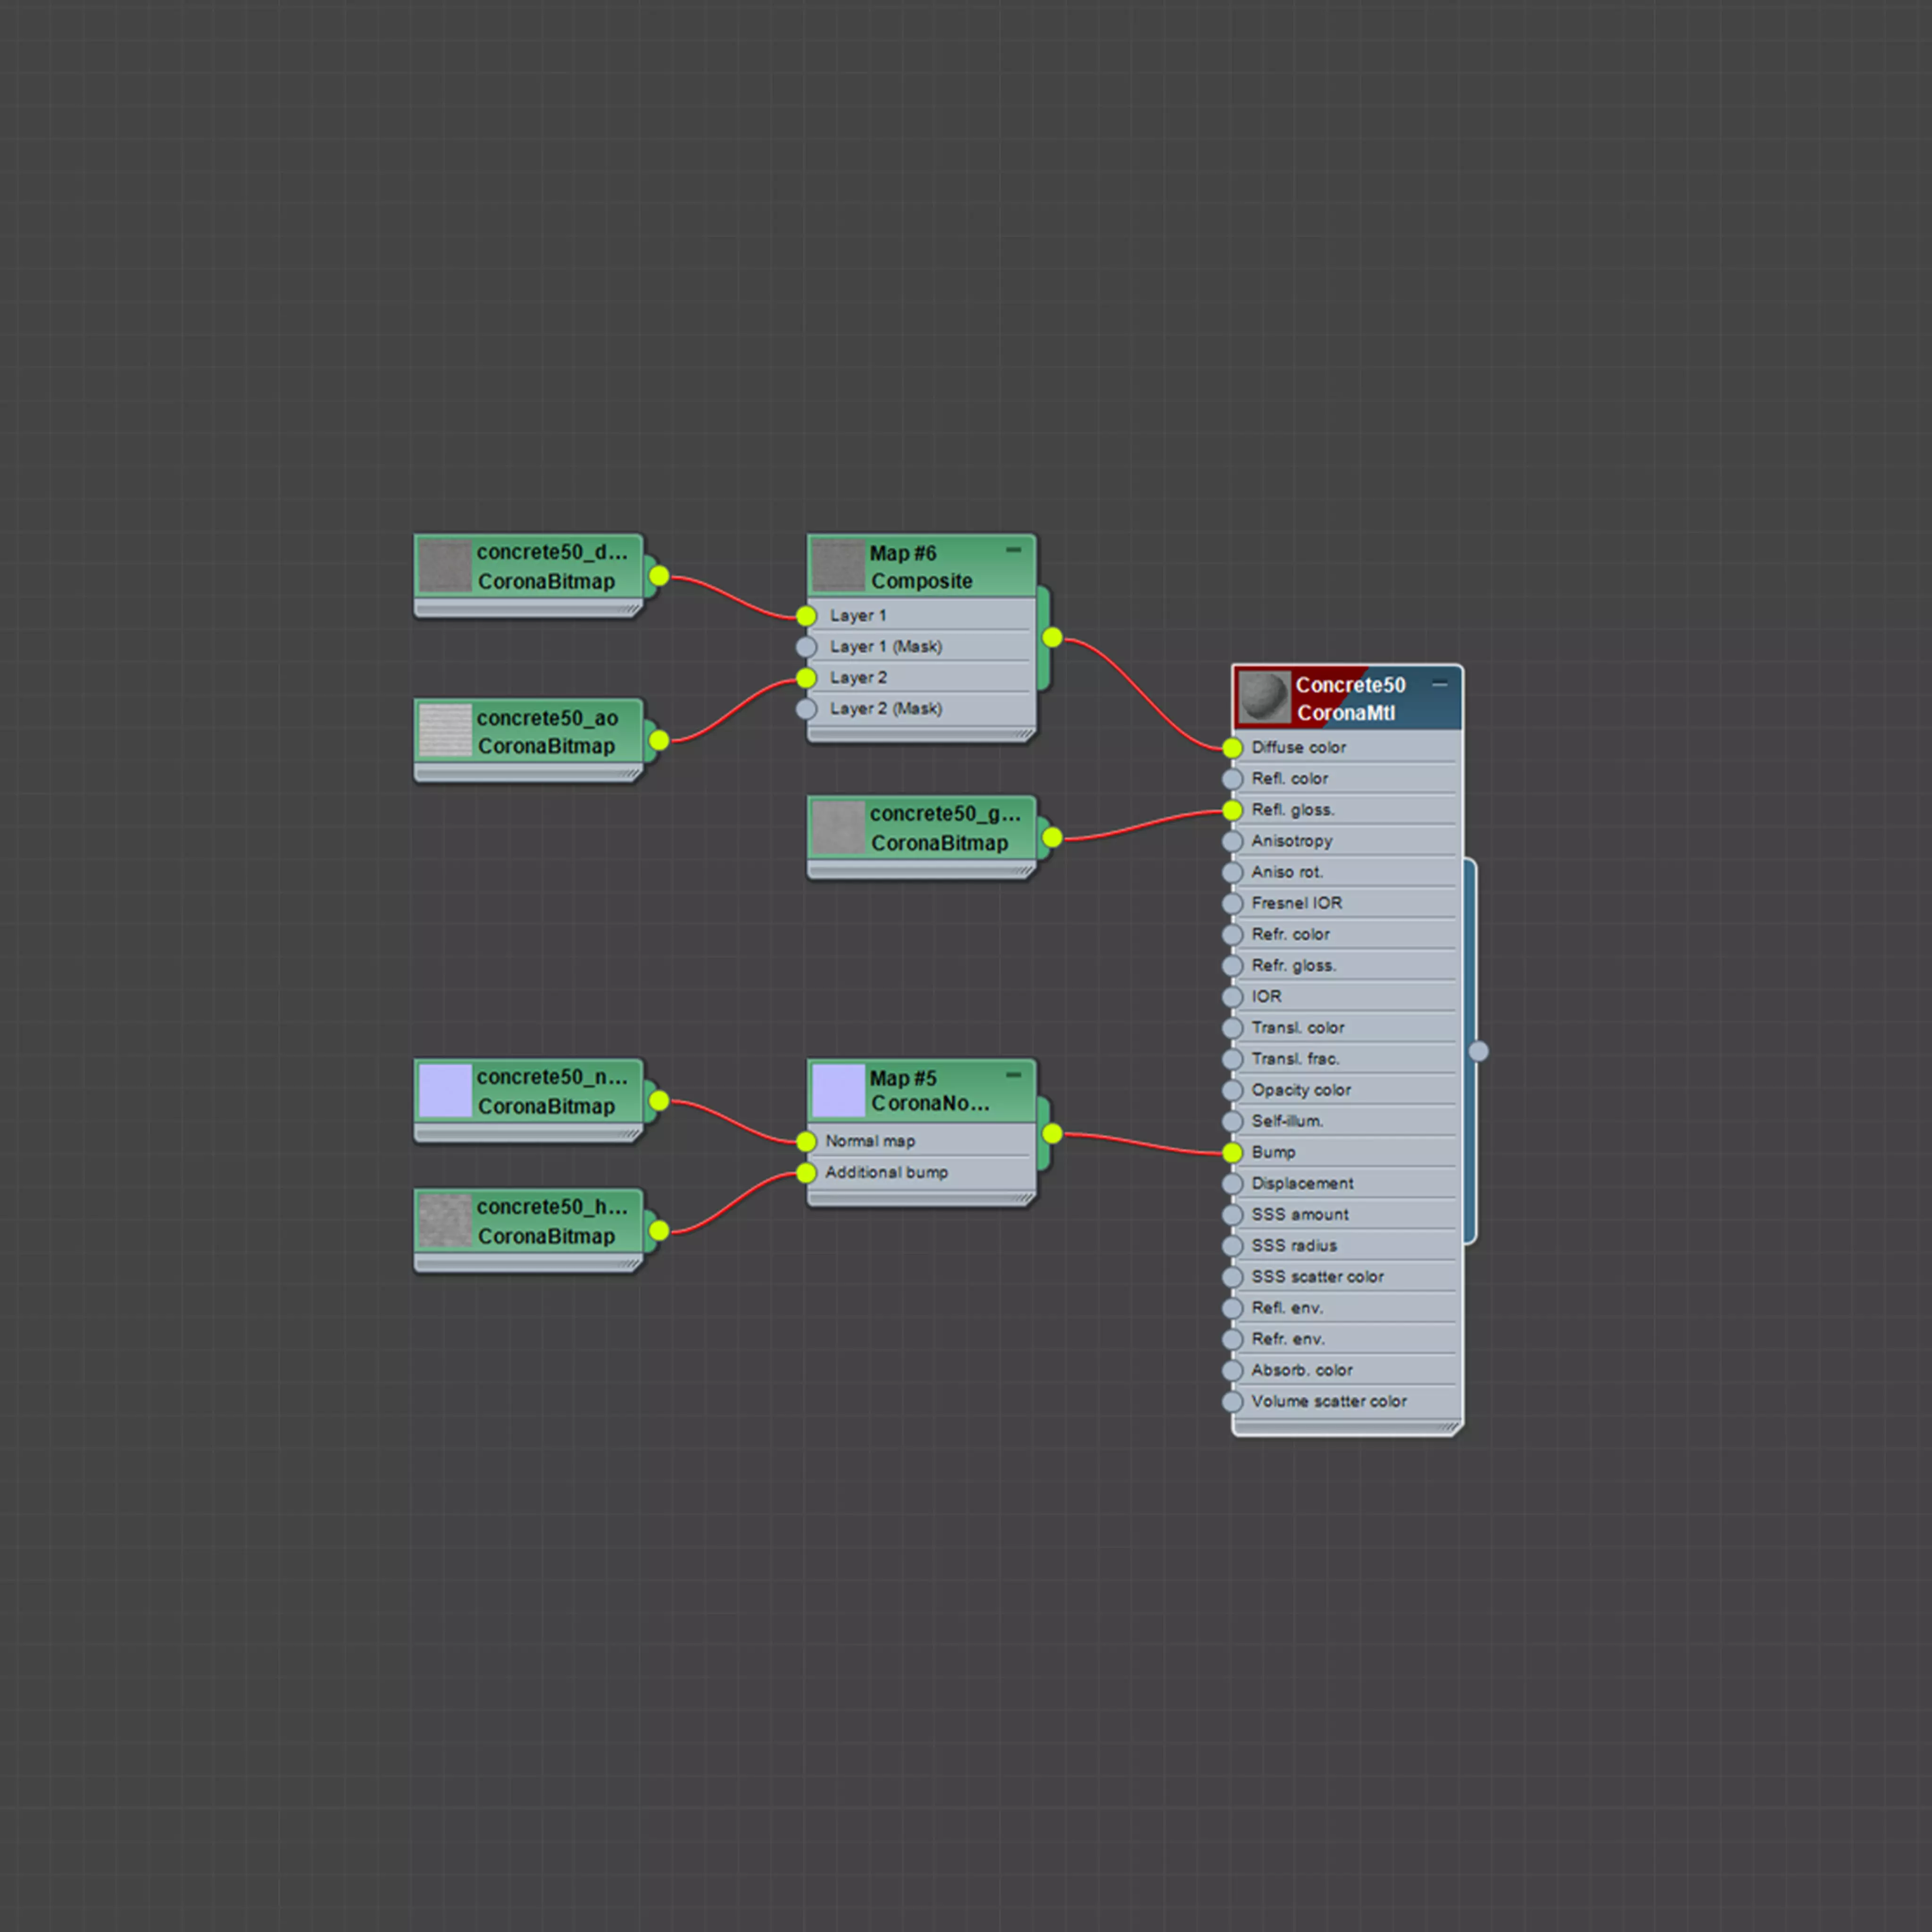
Task: Collapse the Concrete50 CoronaMtl node
Action: pos(1439,684)
